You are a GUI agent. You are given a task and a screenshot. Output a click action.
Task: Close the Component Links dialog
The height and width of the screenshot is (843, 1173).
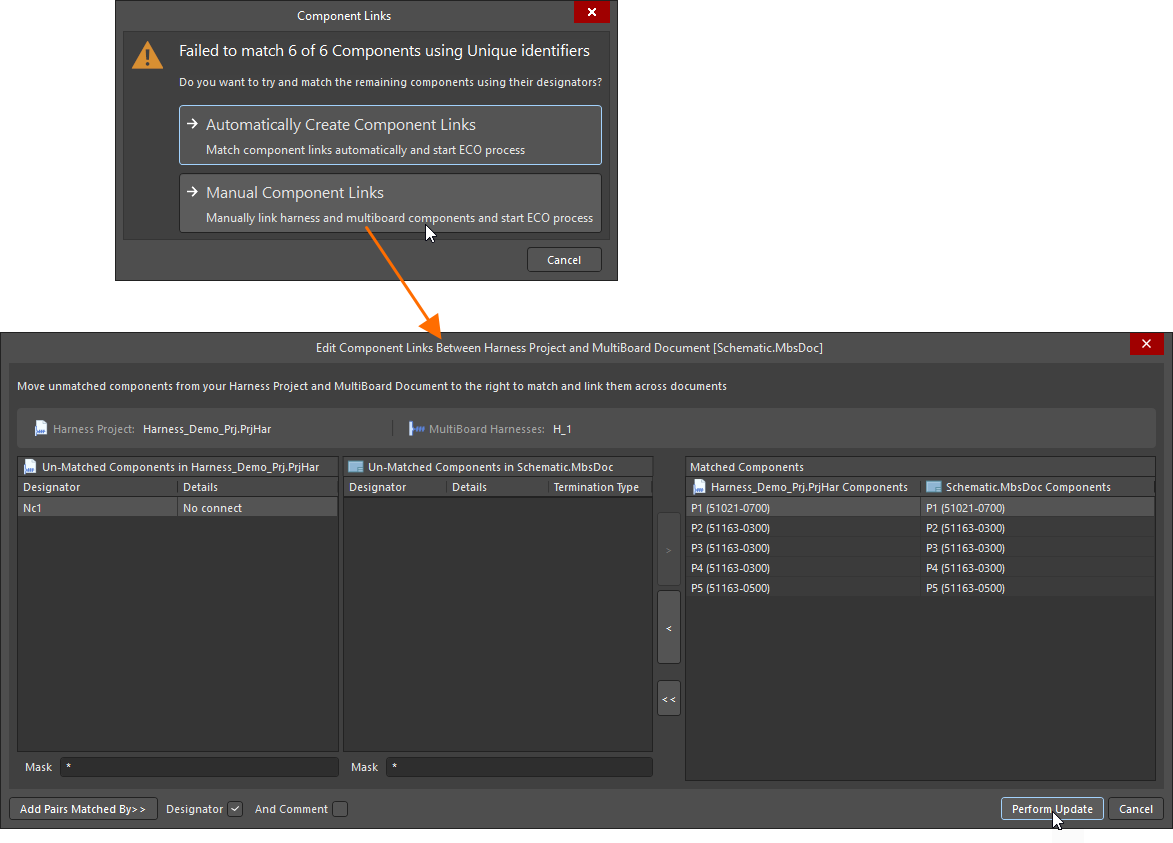592,12
